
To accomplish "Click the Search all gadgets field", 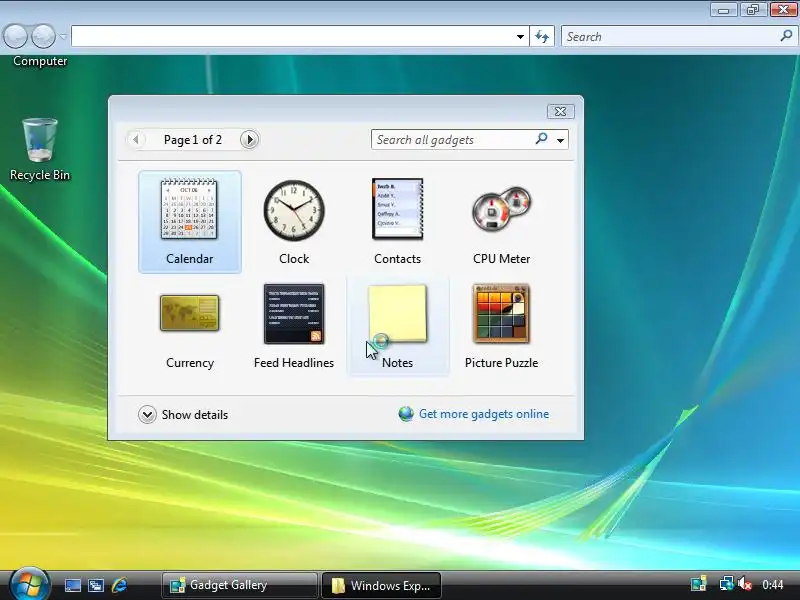I will [452, 139].
